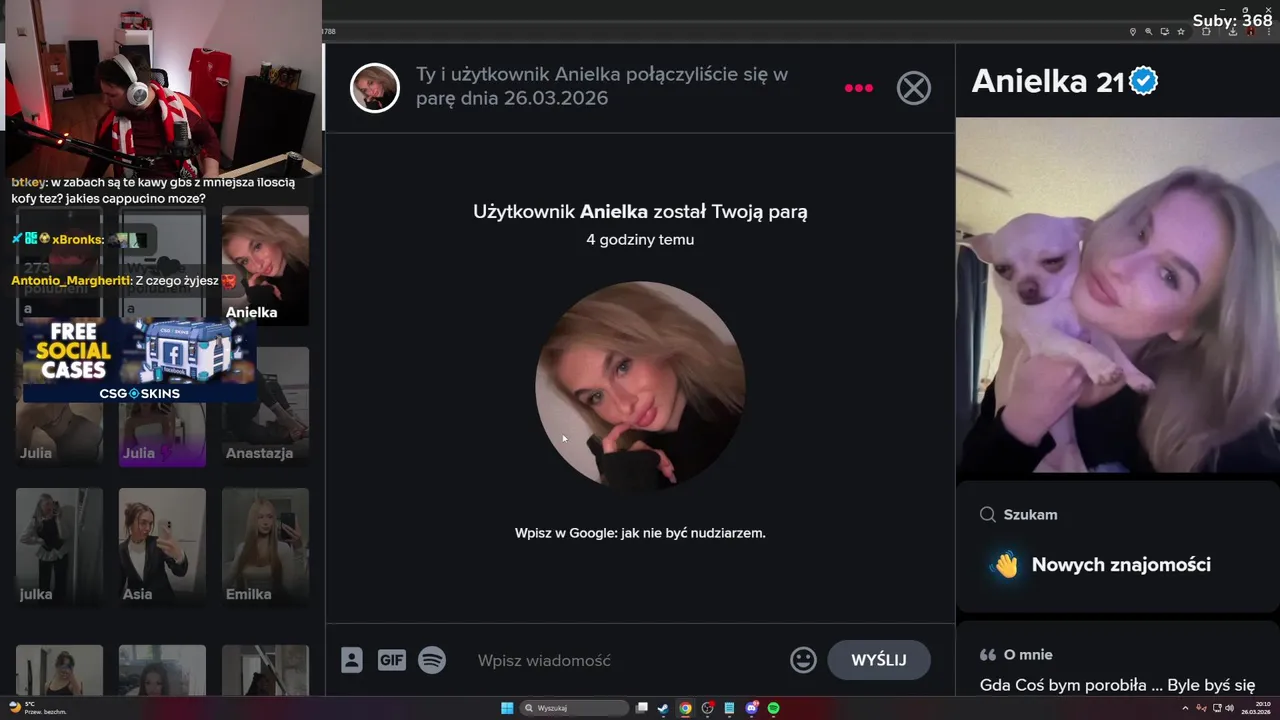Image resolution: width=1280 pixels, height=720 pixels.
Task: Click the browser location permission icon
Action: point(1133,32)
